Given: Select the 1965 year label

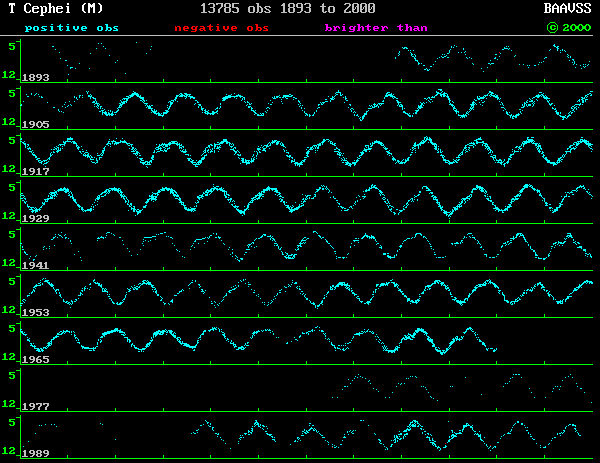Looking at the screenshot, I should coord(36,360).
